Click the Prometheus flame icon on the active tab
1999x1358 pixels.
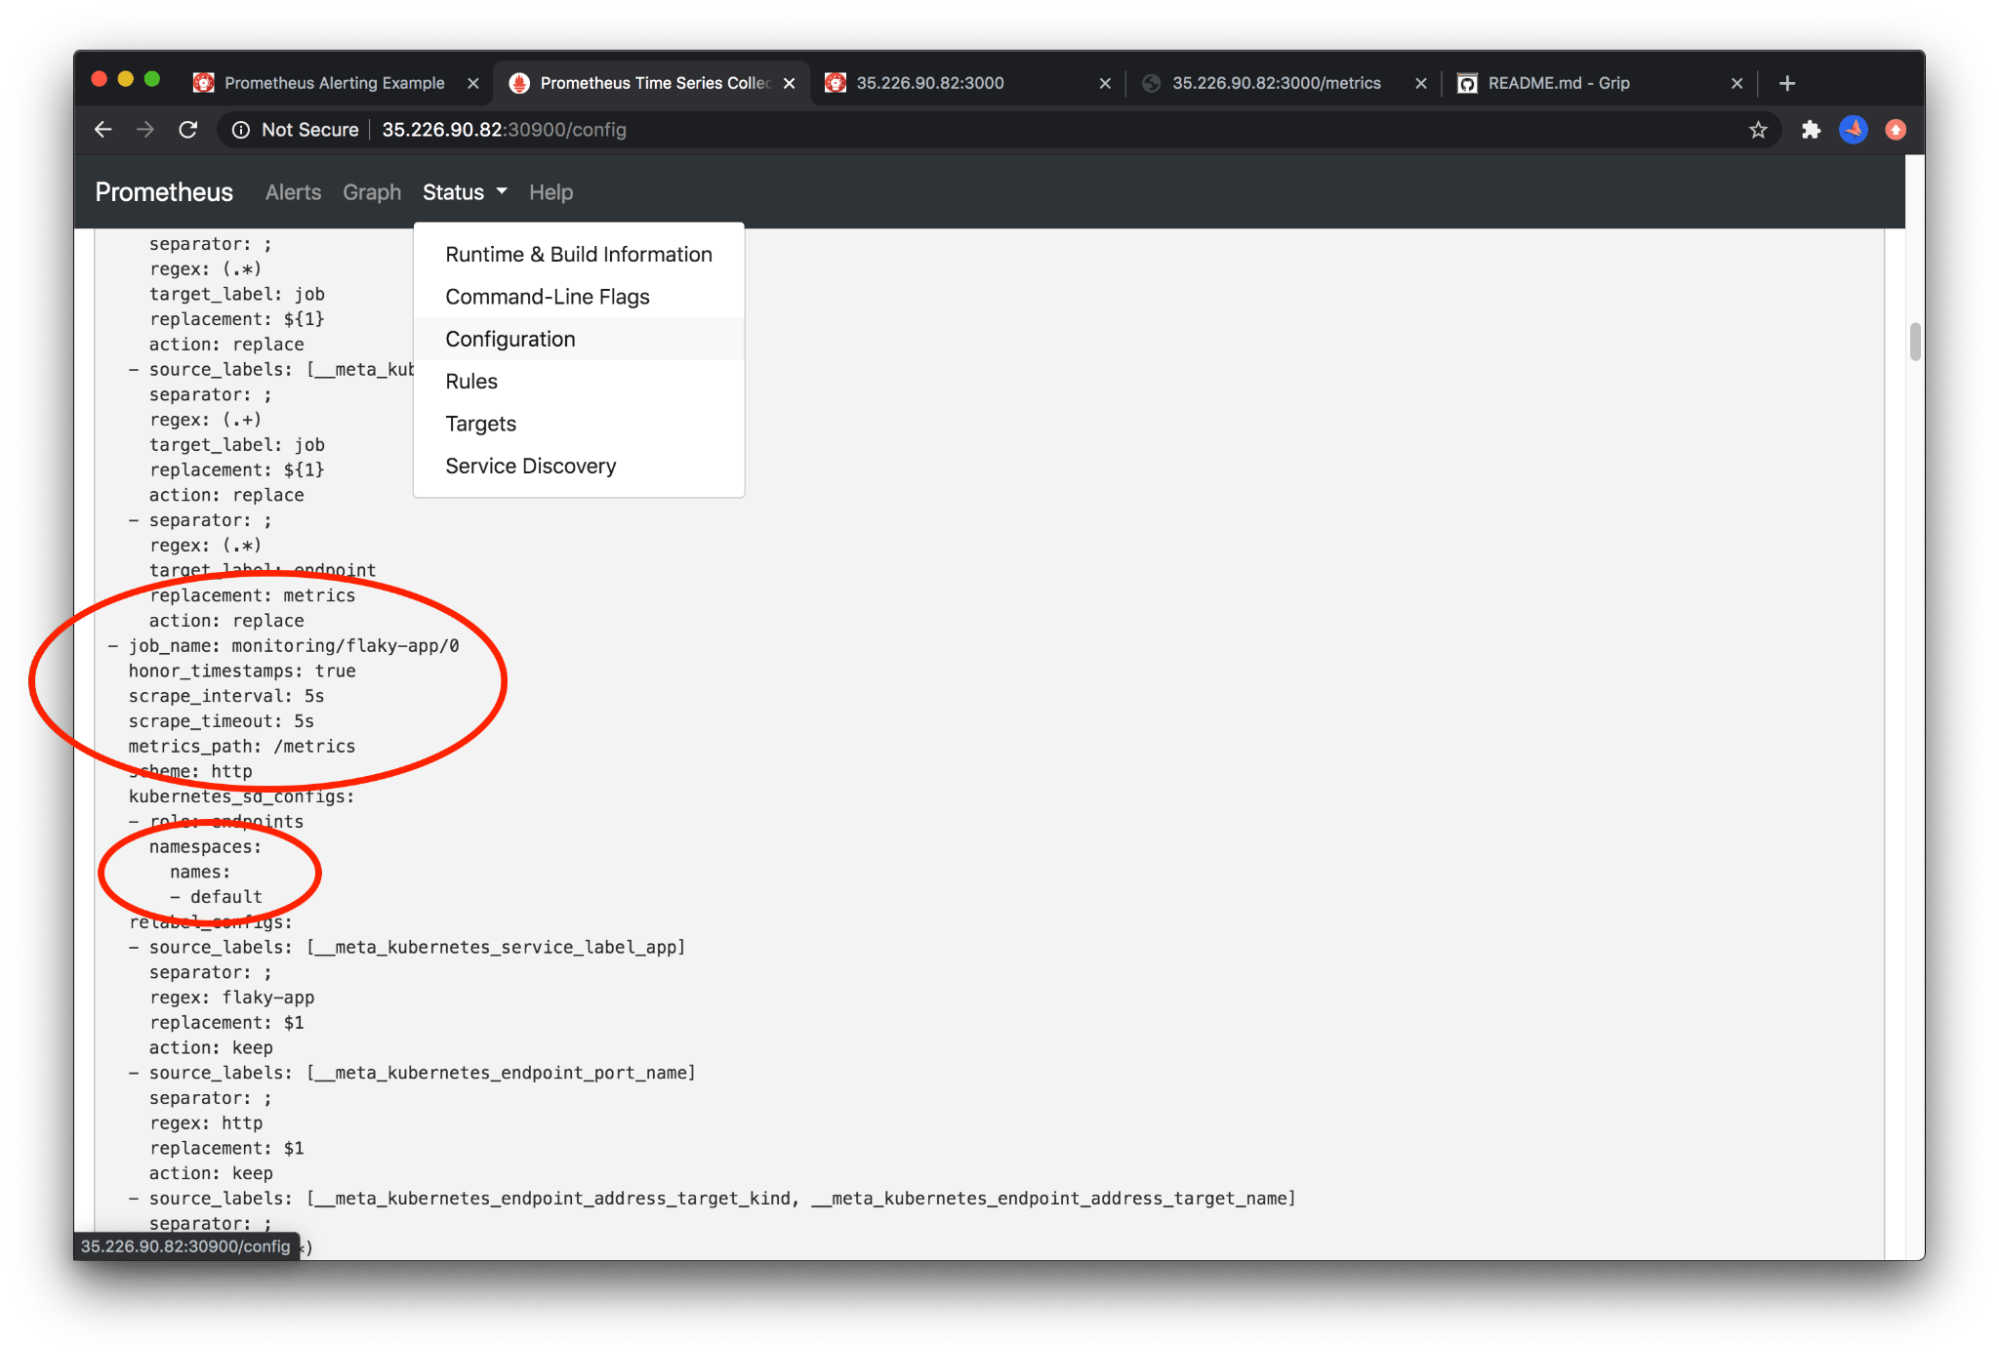click(x=519, y=83)
